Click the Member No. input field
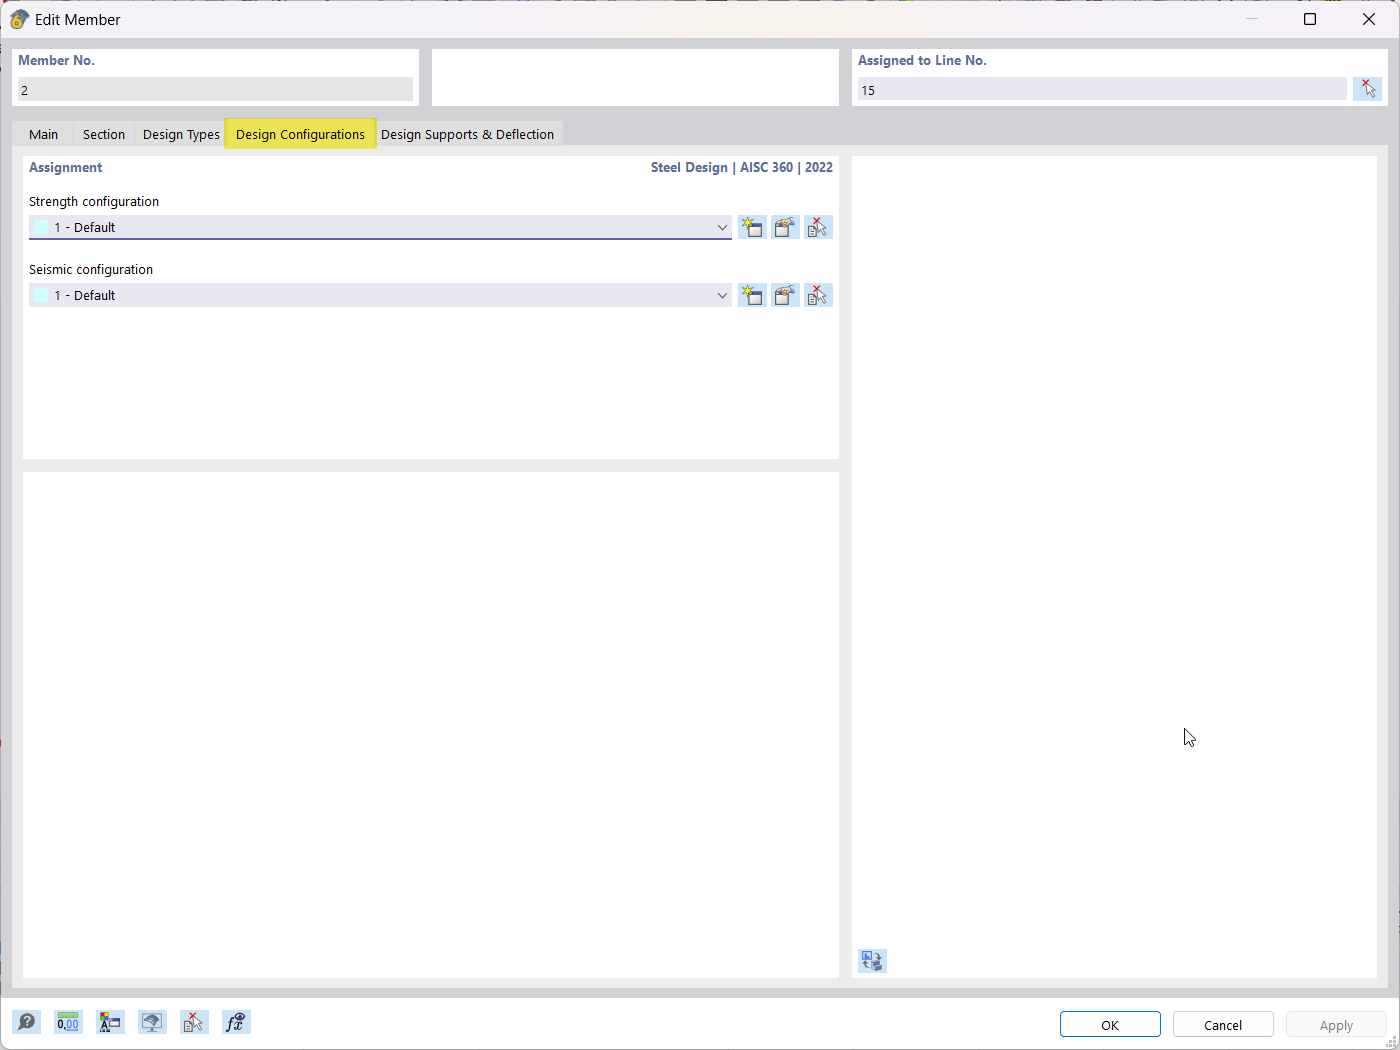The width and height of the screenshot is (1400, 1050). [x=215, y=88]
